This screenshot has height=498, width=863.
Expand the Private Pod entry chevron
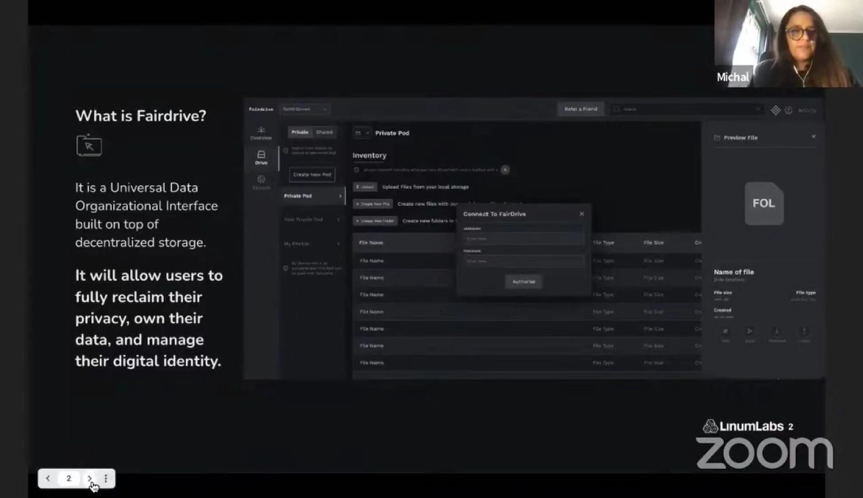click(x=340, y=196)
